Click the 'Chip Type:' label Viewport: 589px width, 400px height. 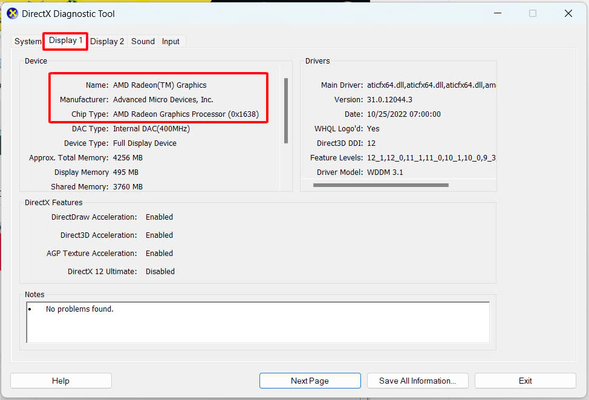pos(90,114)
